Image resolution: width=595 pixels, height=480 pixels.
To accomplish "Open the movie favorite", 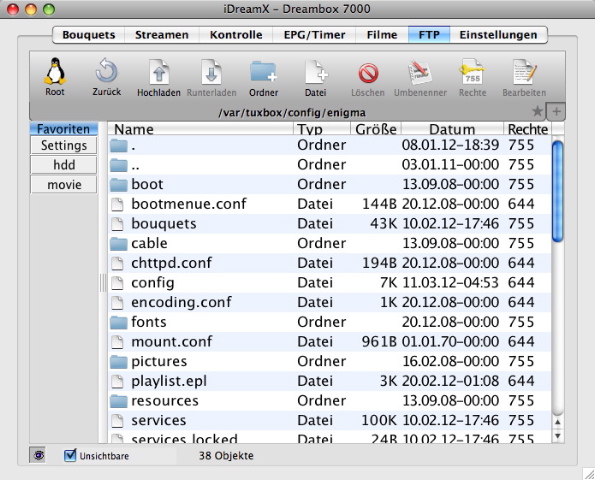I will [64, 185].
